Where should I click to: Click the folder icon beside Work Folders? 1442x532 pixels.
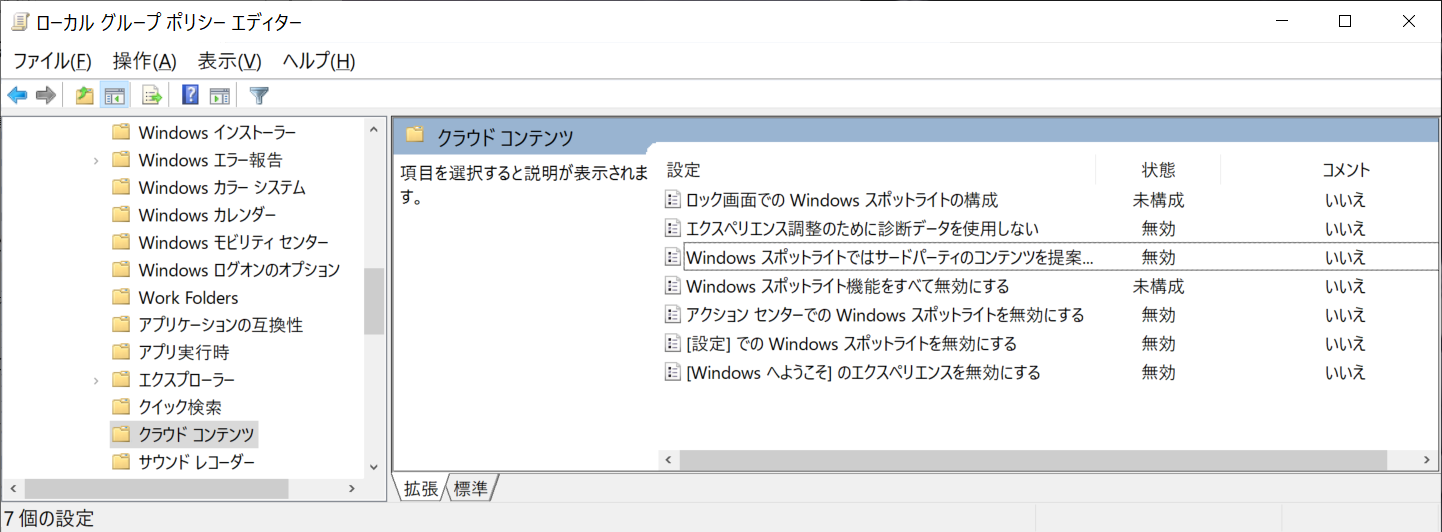click(121, 298)
